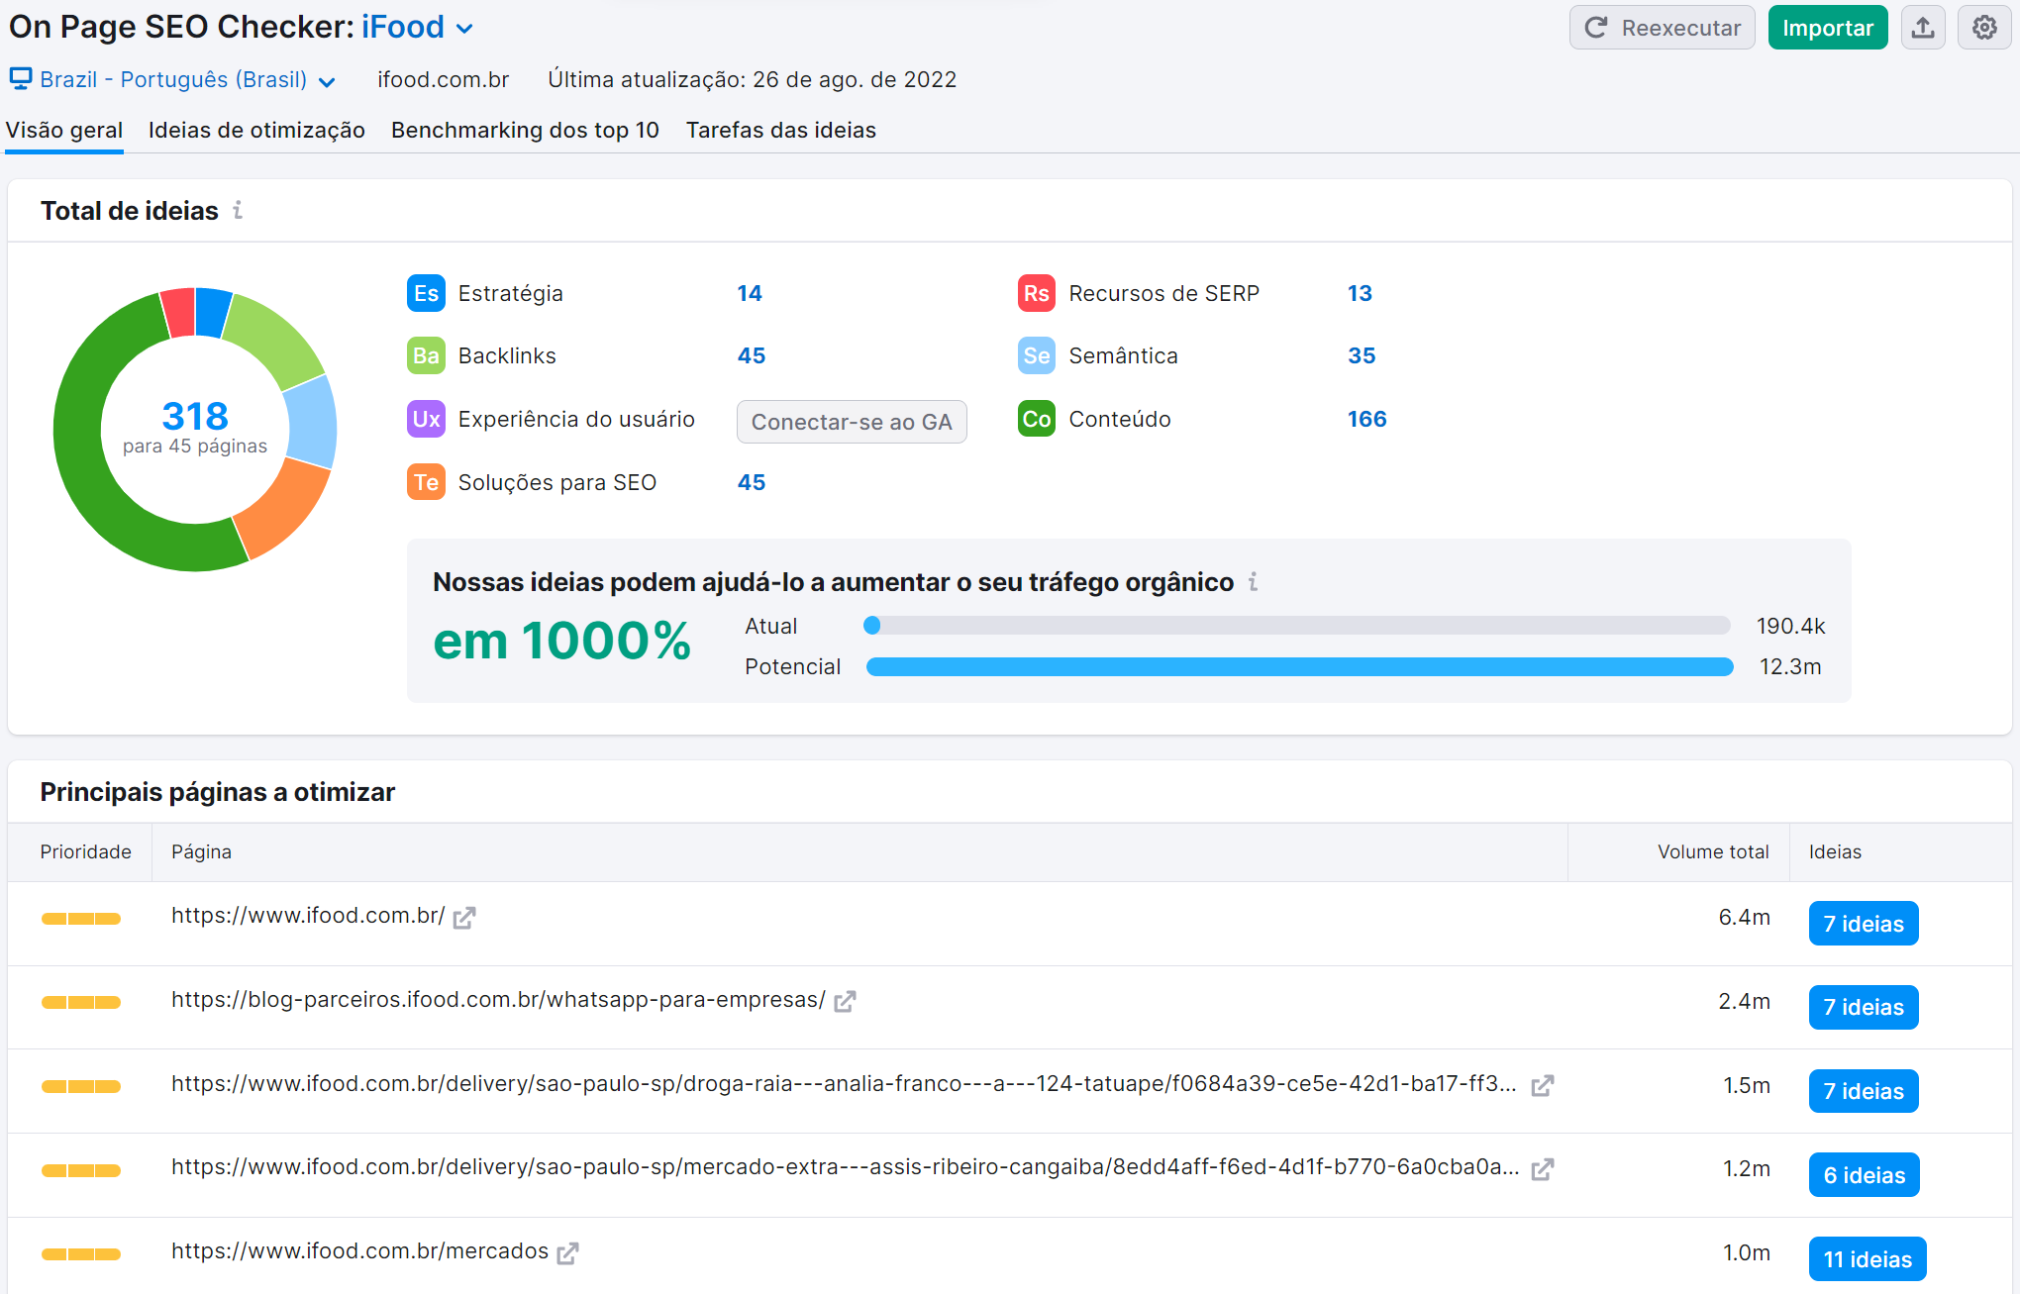The image size is (2020, 1294).
Task: Click the export/upload icon next to Importar
Action: point(1923,27)
